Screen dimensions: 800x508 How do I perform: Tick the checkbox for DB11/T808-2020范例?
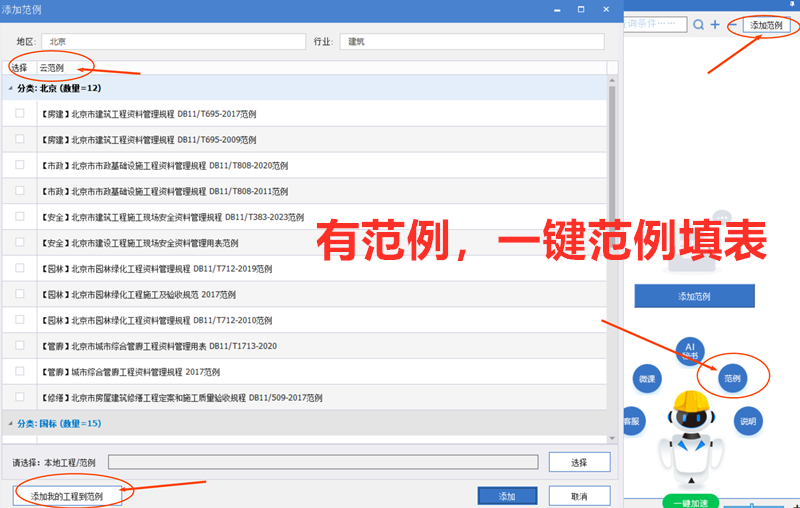pos(20,165)
